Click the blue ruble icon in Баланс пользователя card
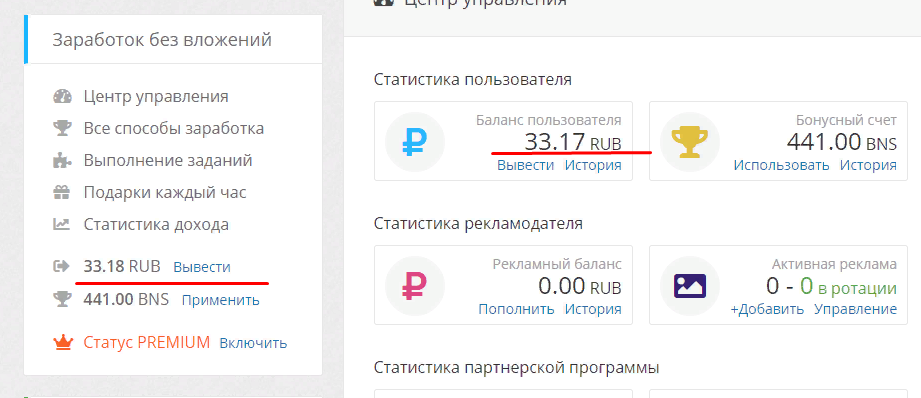This screenshot has width=921, height=398. point(415,141)
